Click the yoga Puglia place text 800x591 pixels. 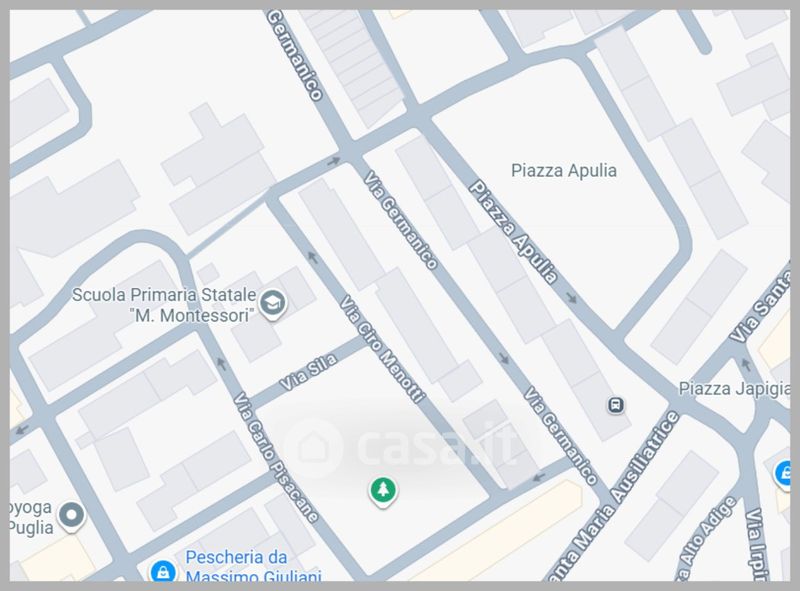pyautogui.click(x=31, y=517)
